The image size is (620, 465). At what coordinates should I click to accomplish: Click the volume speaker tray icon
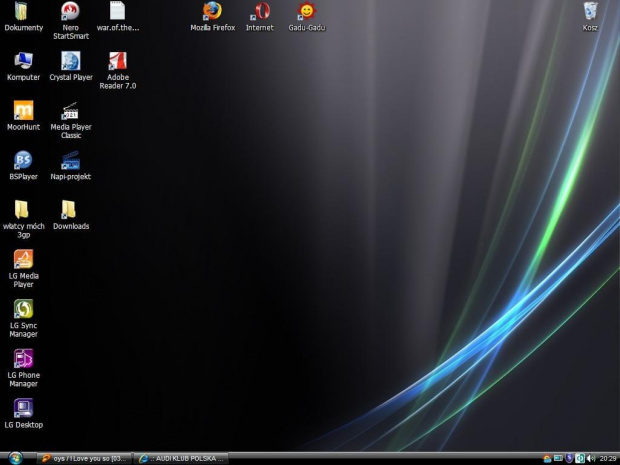(x=590, y=458)
